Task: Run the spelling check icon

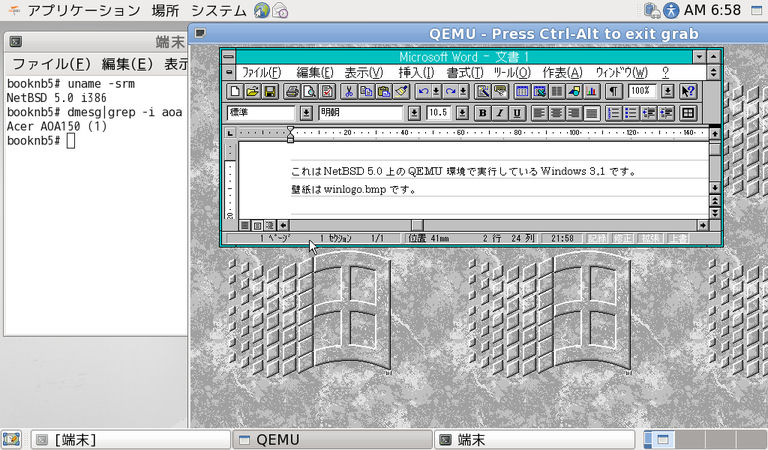Action: coord(327,91)
